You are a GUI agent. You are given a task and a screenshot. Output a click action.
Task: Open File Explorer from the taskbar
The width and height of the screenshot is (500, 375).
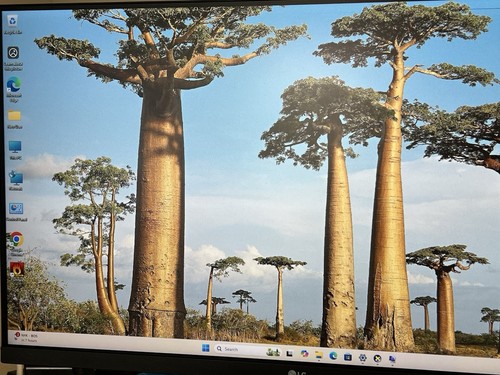coord(319,355)
